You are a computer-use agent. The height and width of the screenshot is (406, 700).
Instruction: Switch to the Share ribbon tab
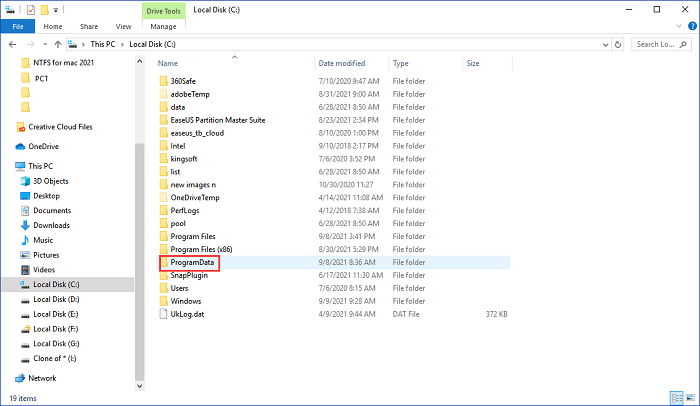(89, 26)
